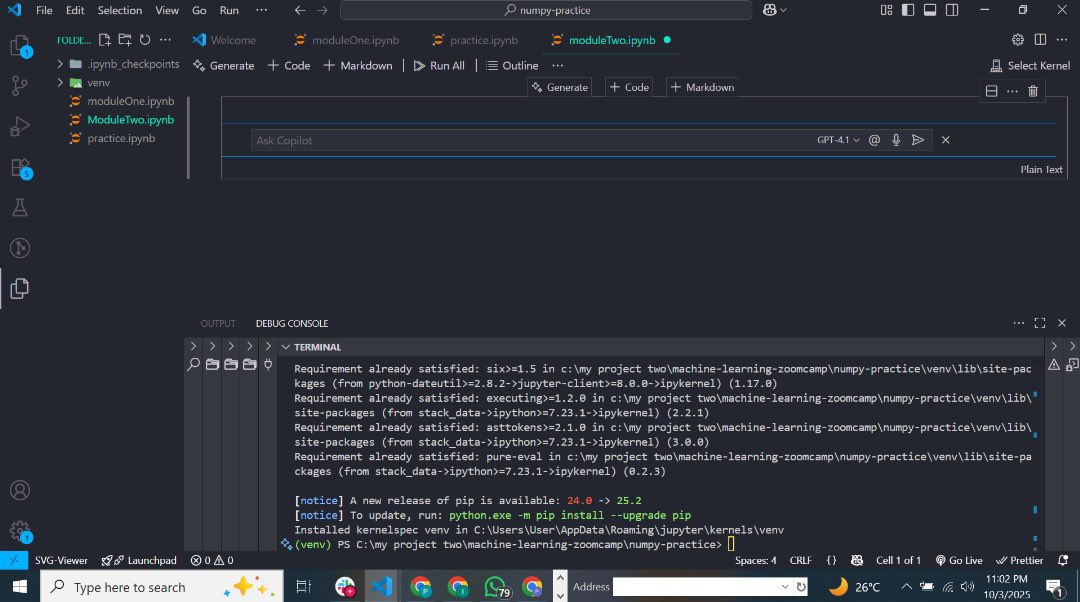Switch to the DEBUG CONSOLE panel tab

pyautogui.click(x=291, y=324)
